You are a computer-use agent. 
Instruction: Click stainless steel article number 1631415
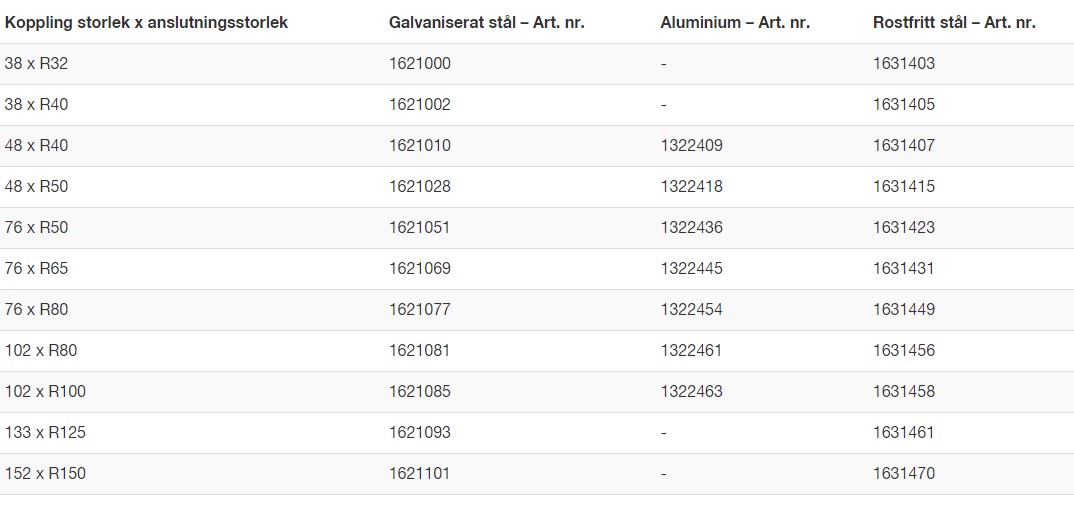tap(904, 187)
